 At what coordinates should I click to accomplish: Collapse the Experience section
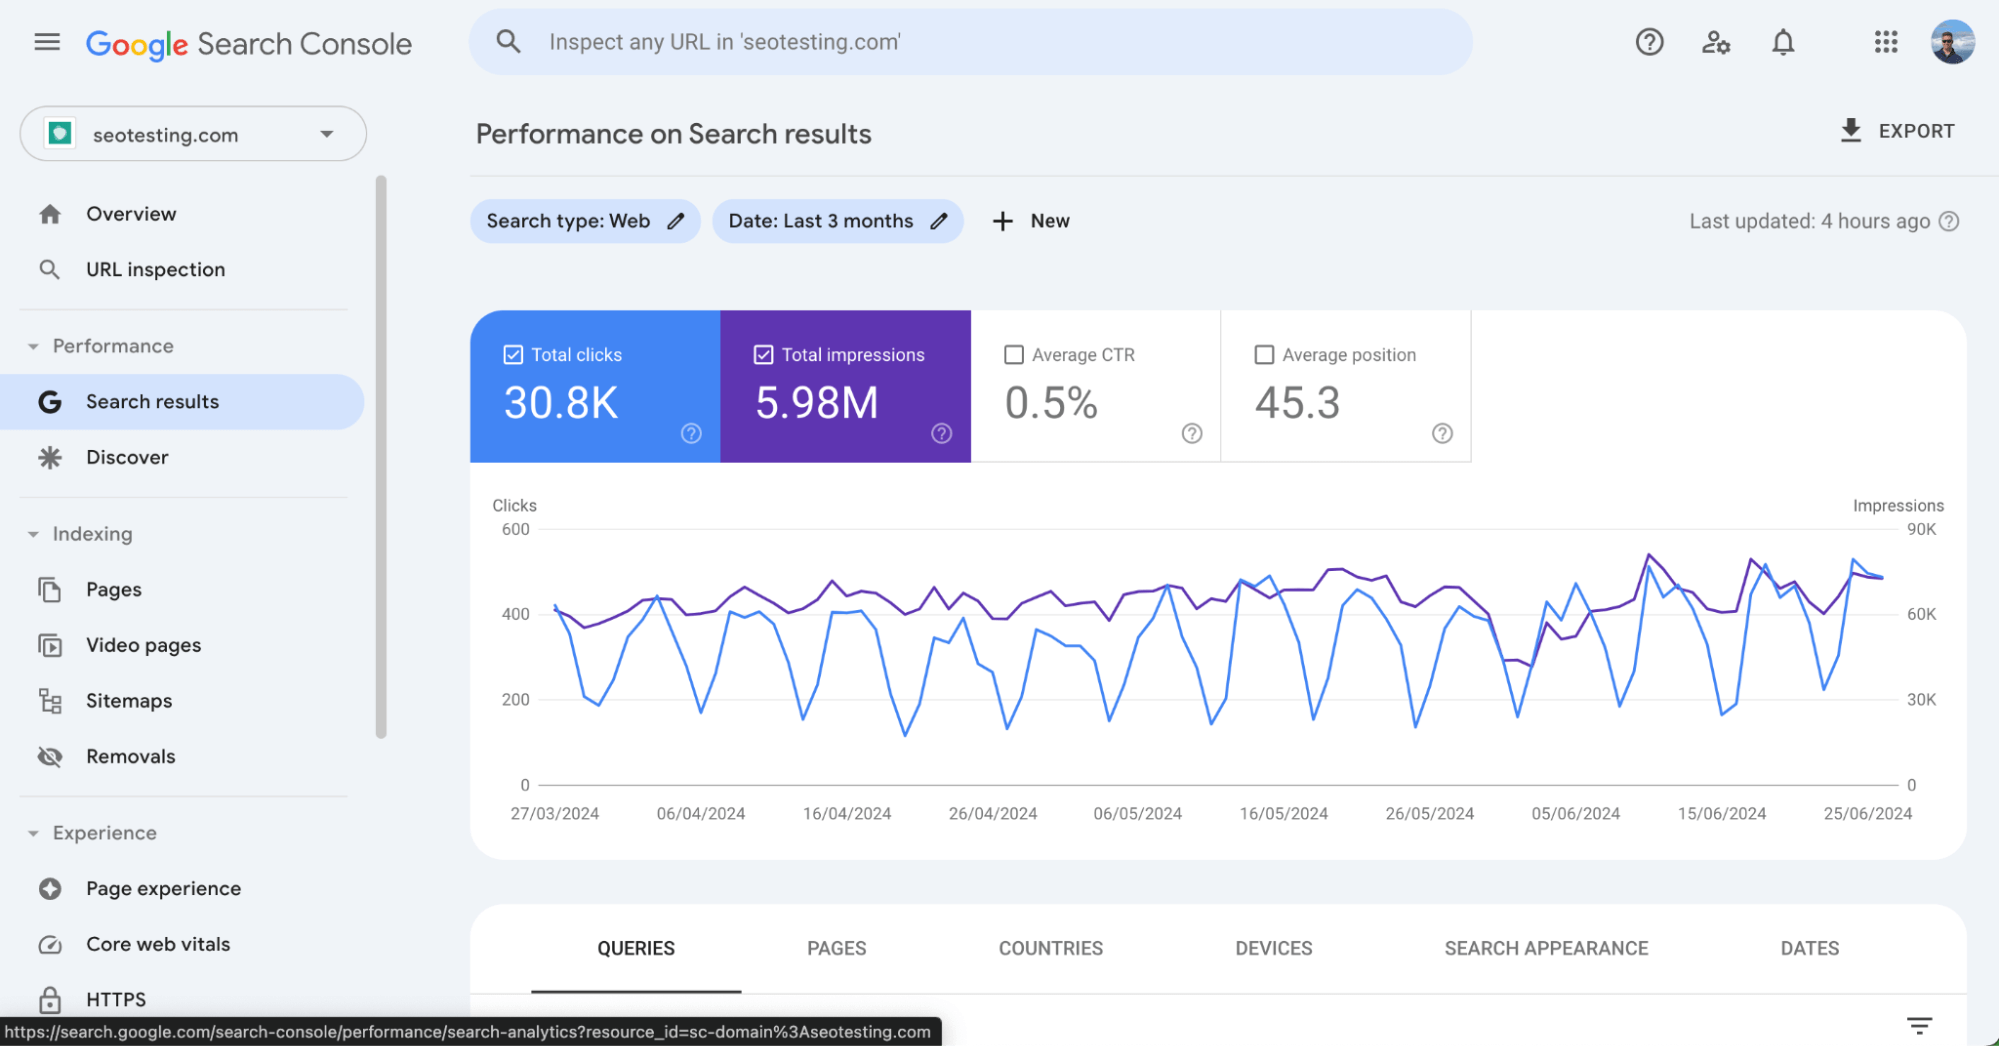[33, 833]
